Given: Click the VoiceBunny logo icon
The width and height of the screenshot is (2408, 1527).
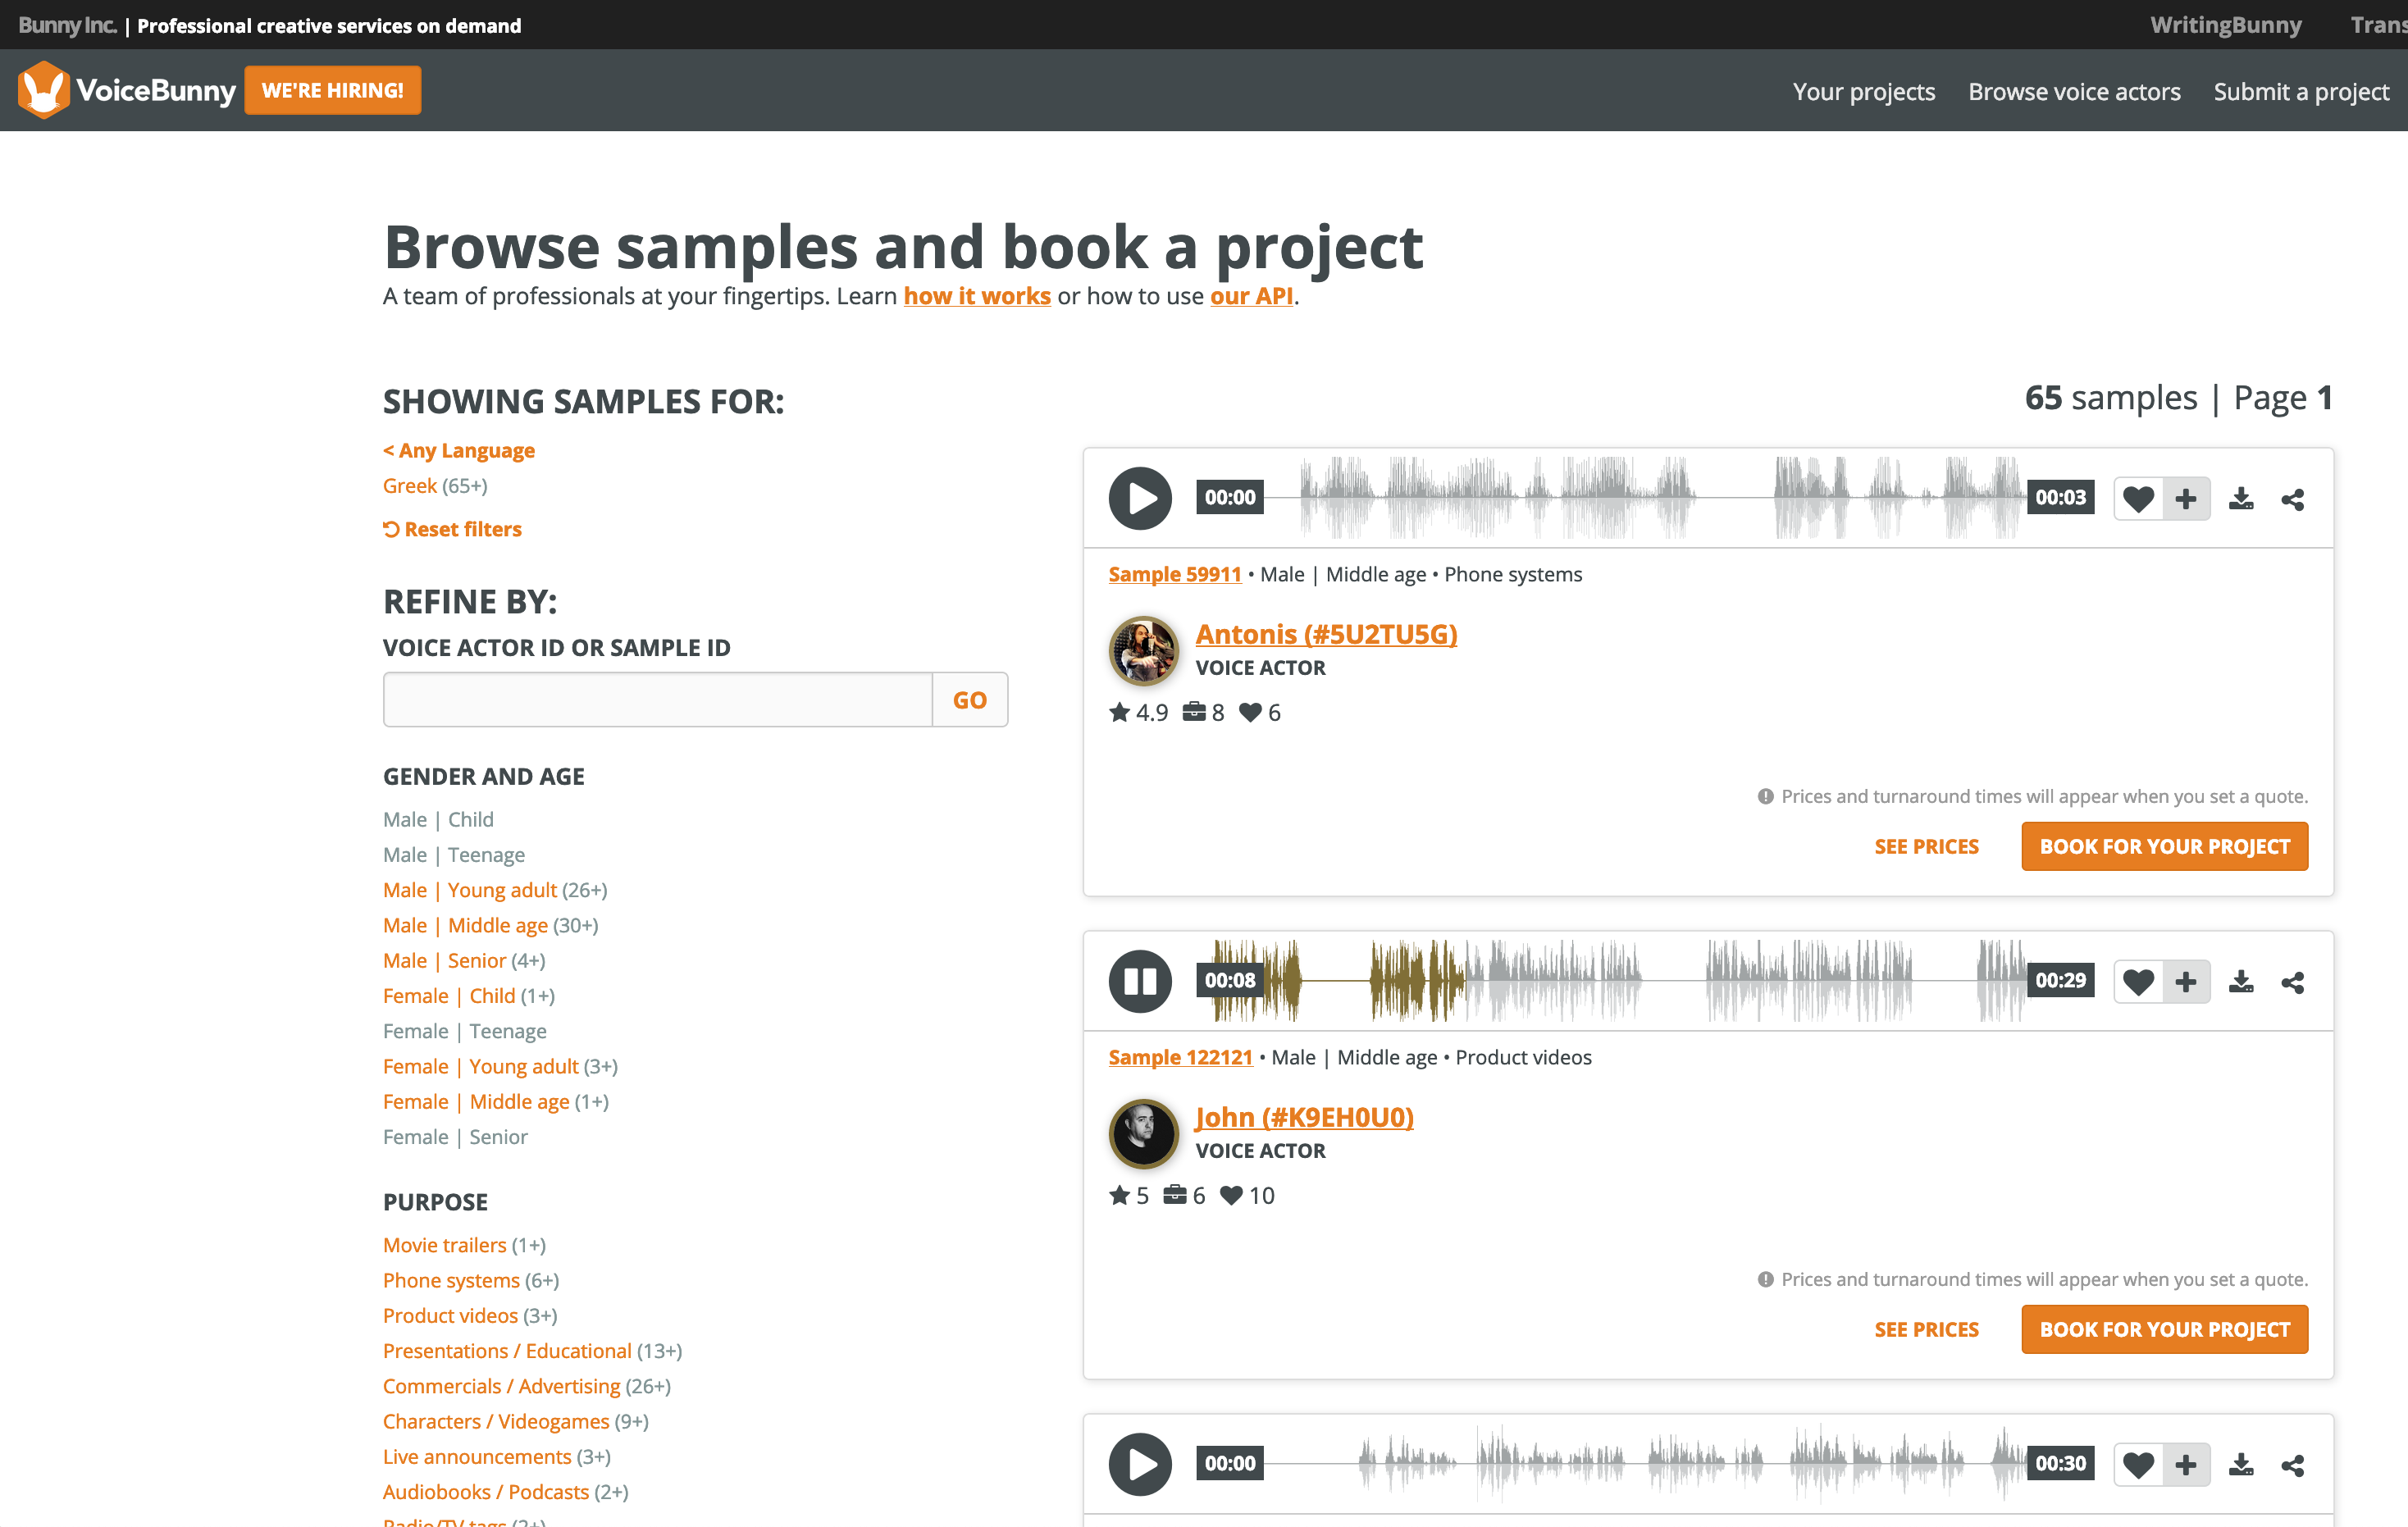Looking at the screenshot, I should pyautogui.click(x=44, y=90).
